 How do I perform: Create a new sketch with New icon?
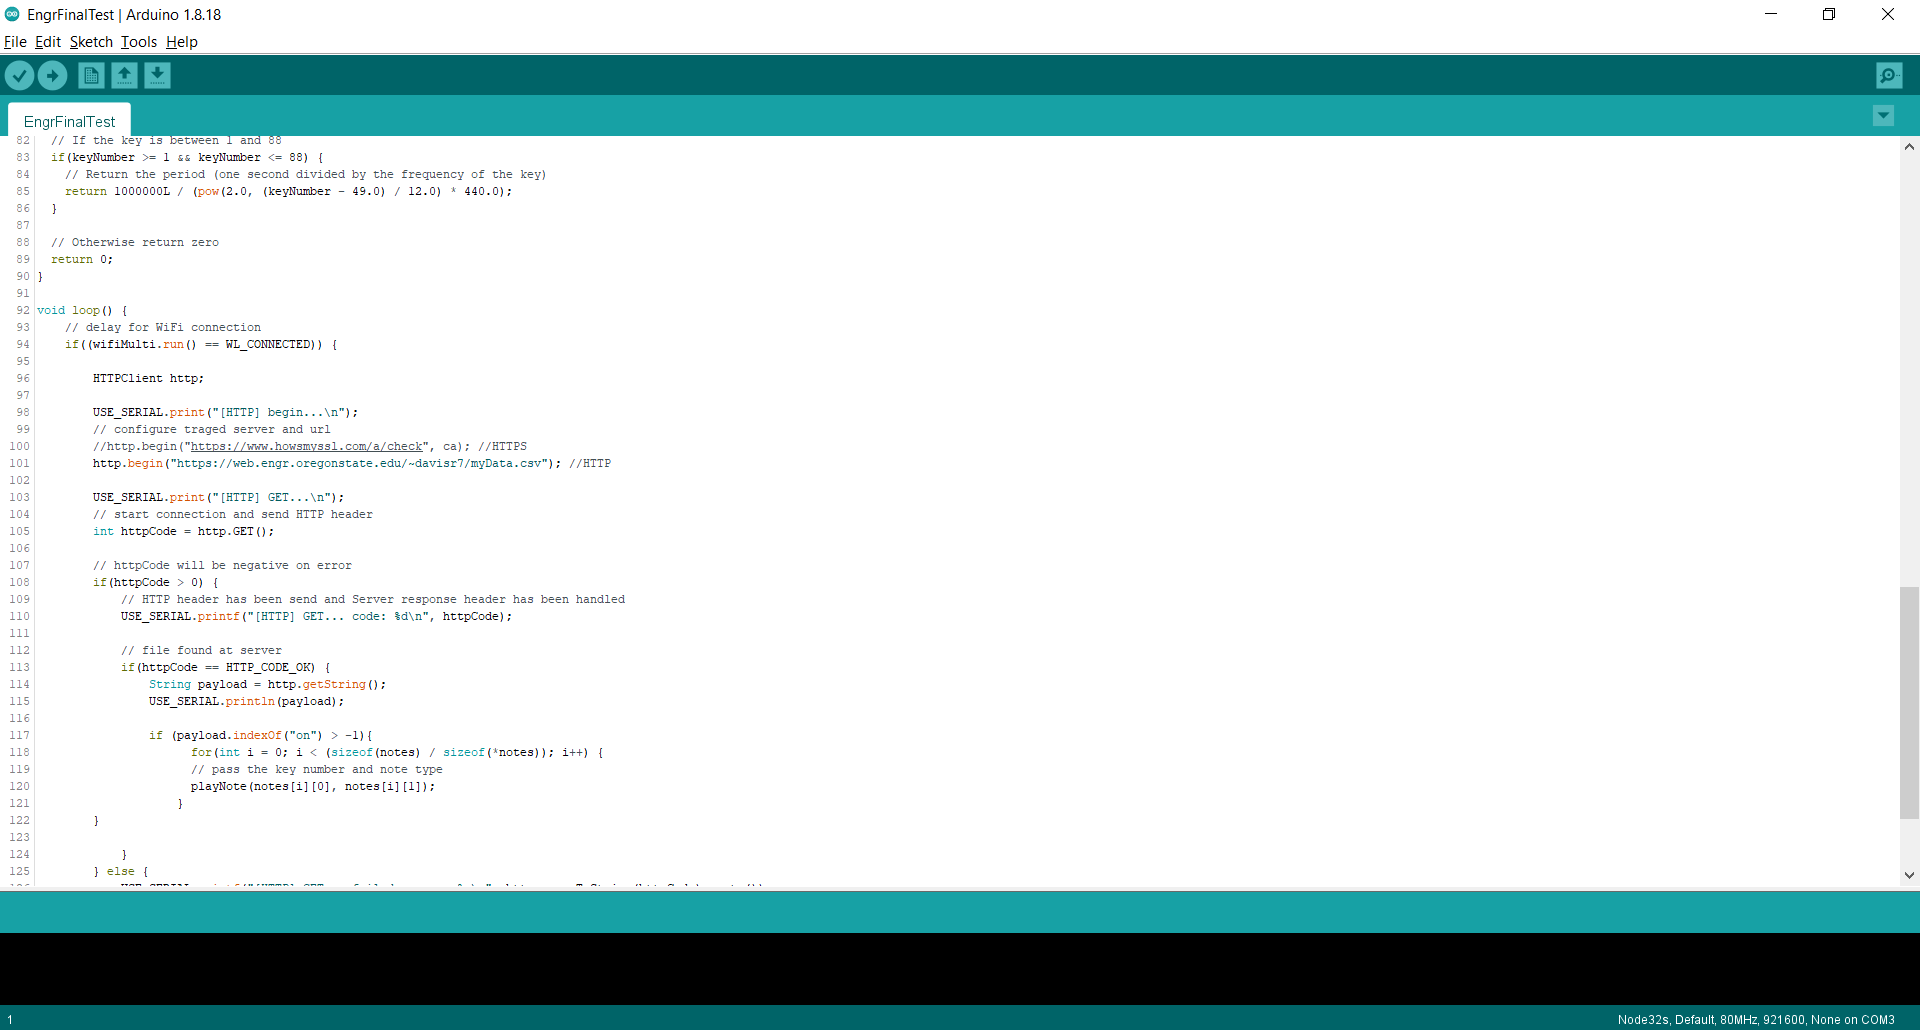click(x=91, y=75)
